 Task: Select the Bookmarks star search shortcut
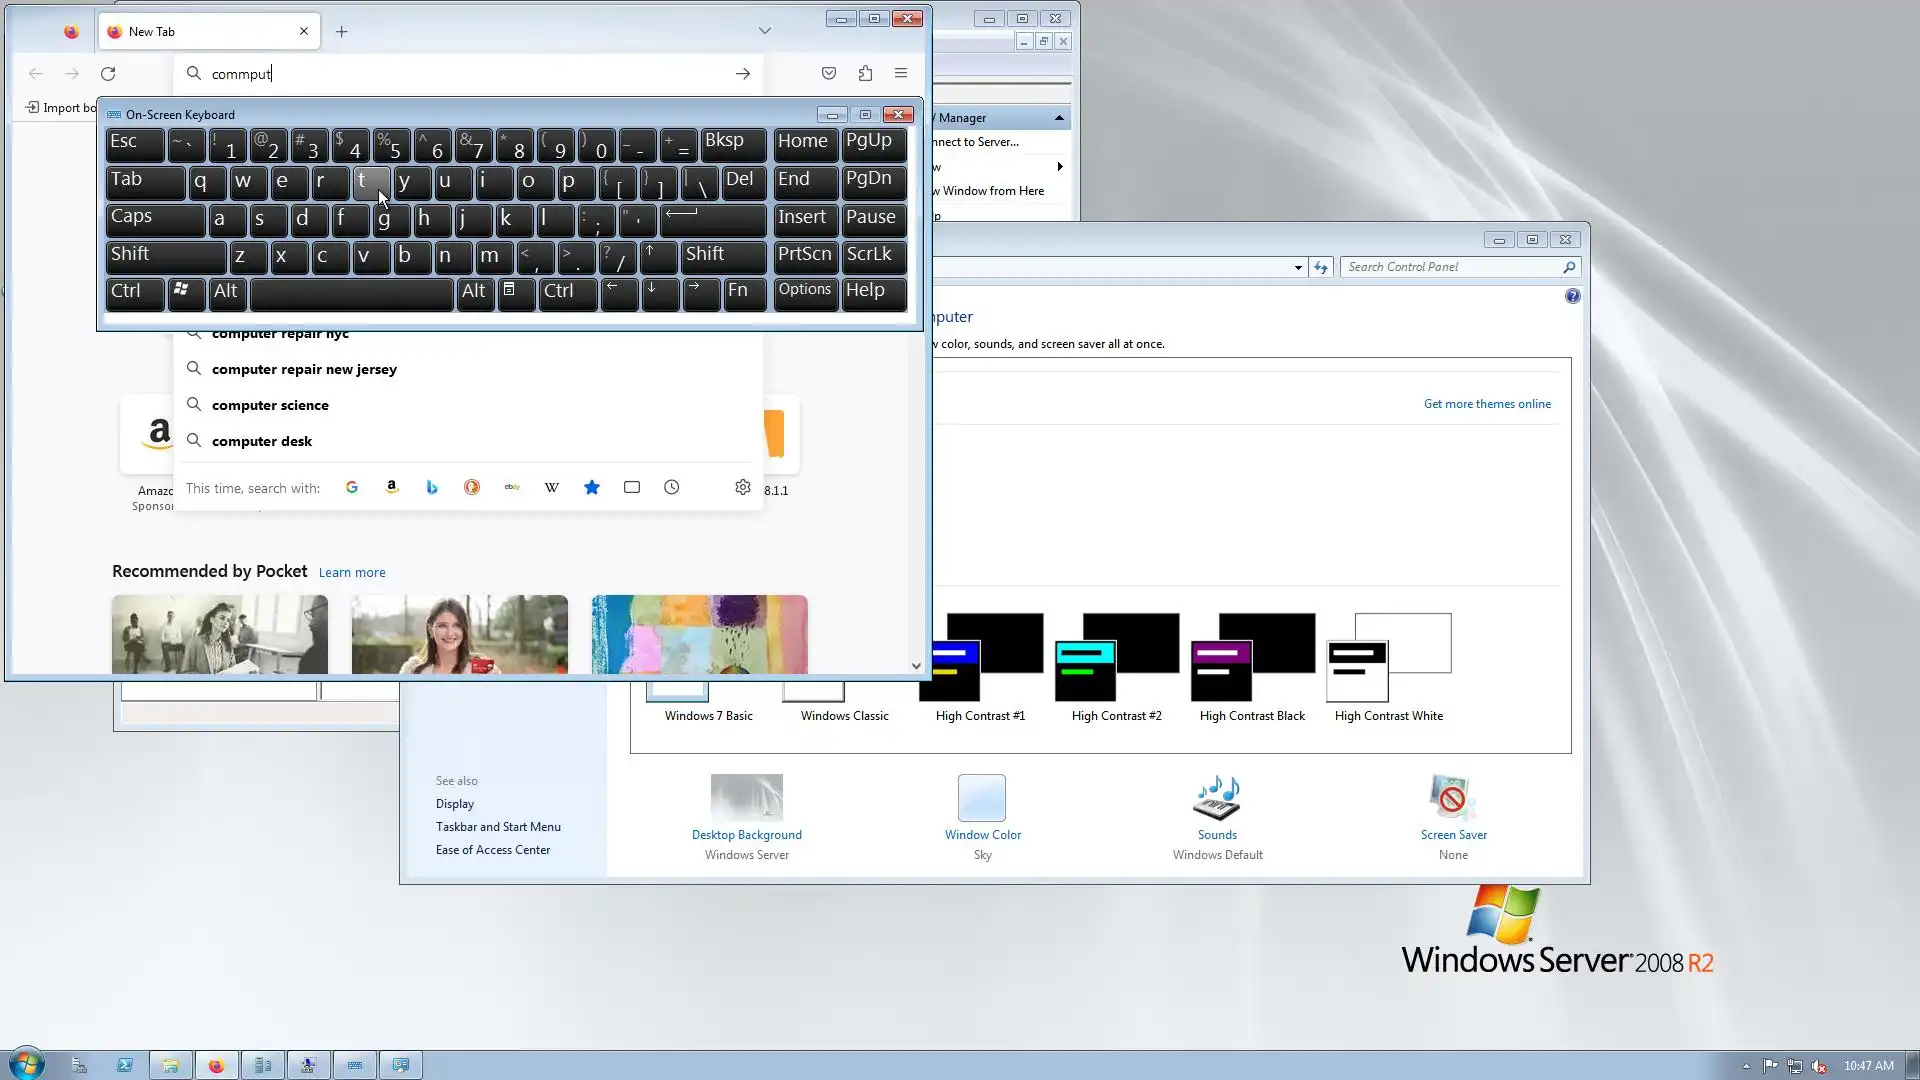click(x=592, y=488)
